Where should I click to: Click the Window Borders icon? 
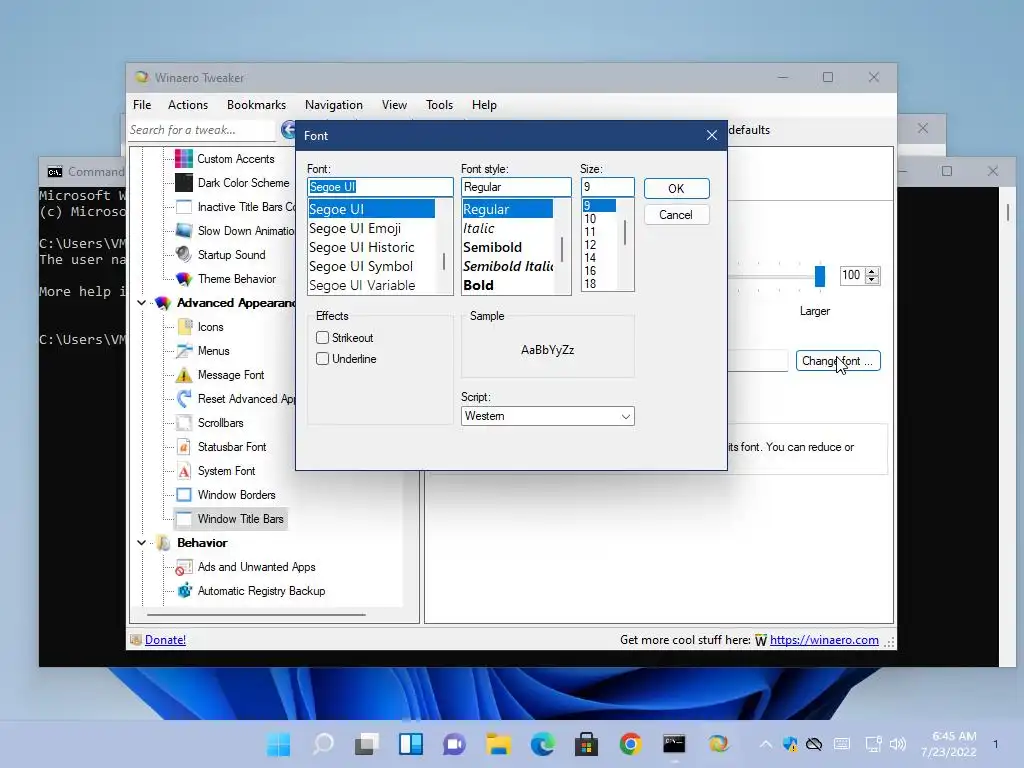184,495
